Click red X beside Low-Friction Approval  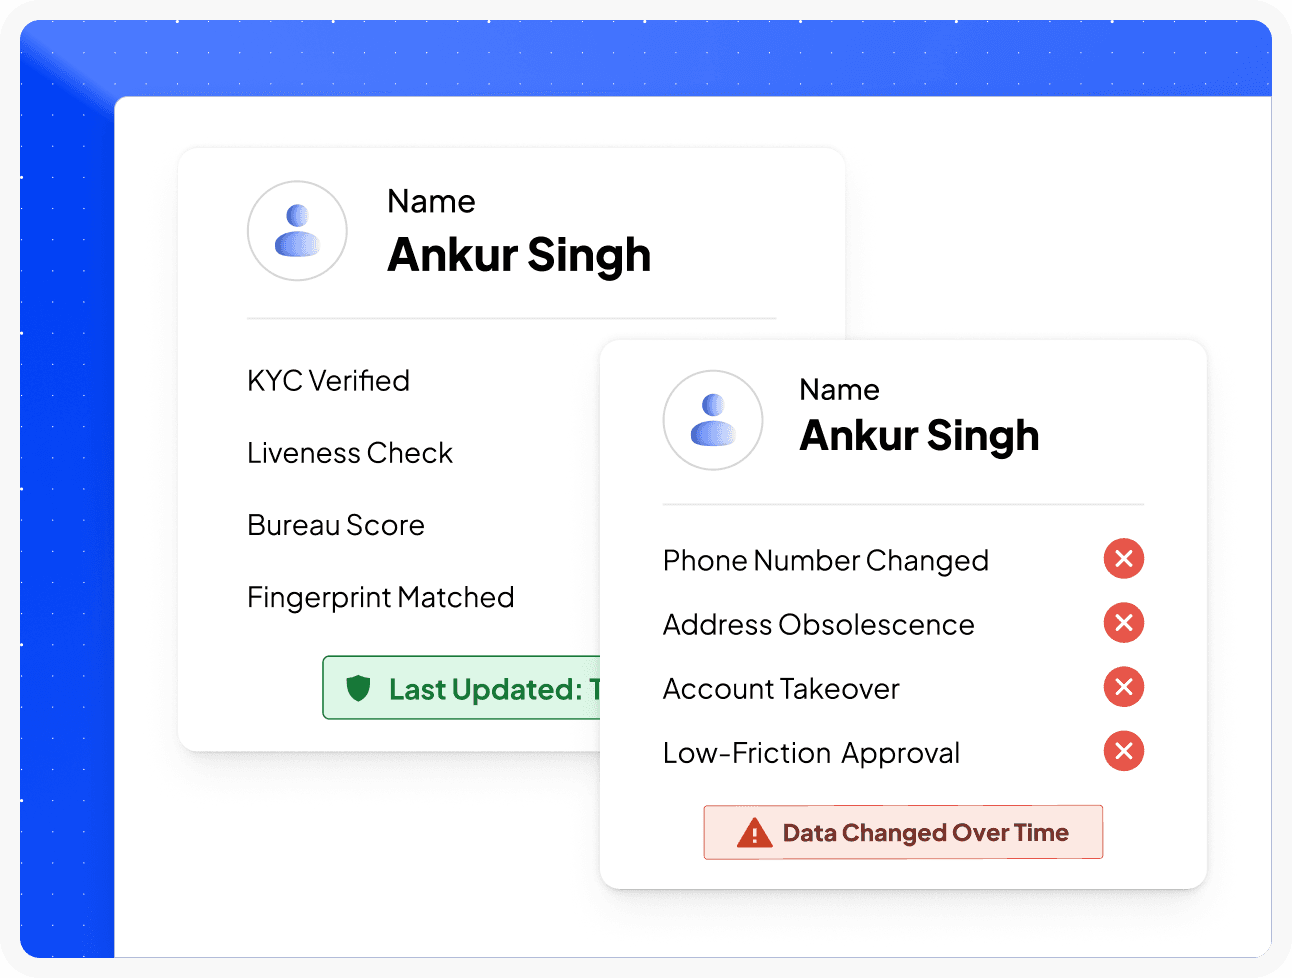(x=1124, y=751)
